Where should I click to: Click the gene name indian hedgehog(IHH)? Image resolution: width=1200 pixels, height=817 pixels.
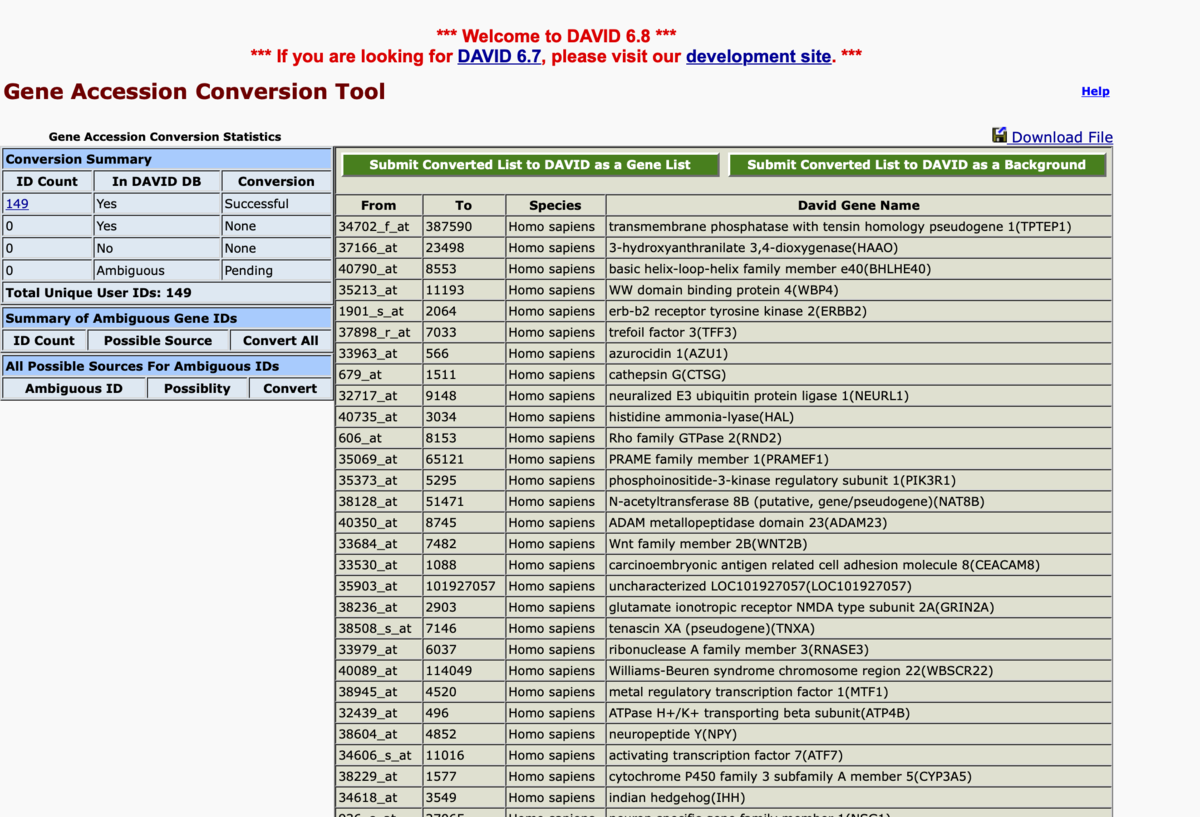click(677, 798)
